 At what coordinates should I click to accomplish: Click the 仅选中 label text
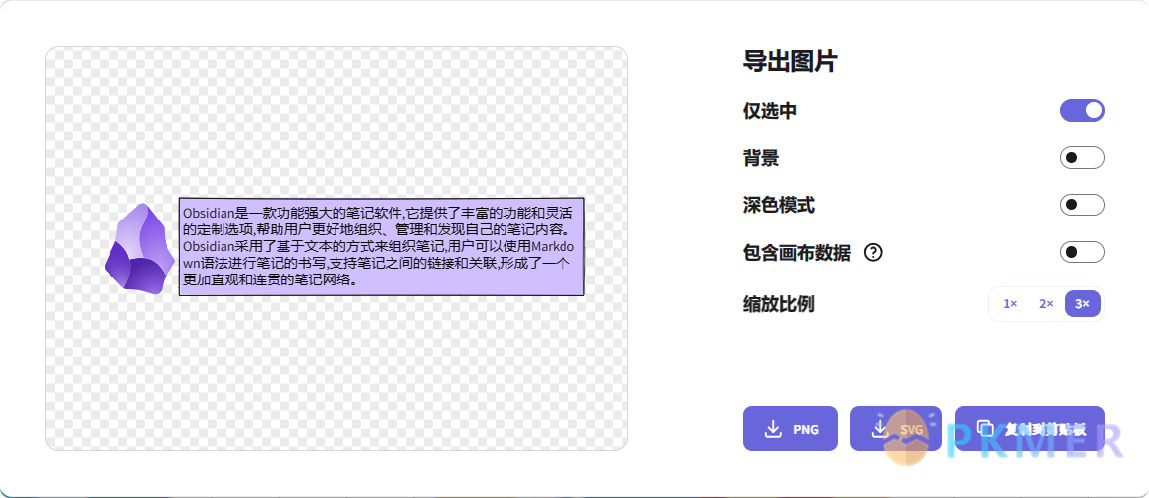tap(769, 111)
